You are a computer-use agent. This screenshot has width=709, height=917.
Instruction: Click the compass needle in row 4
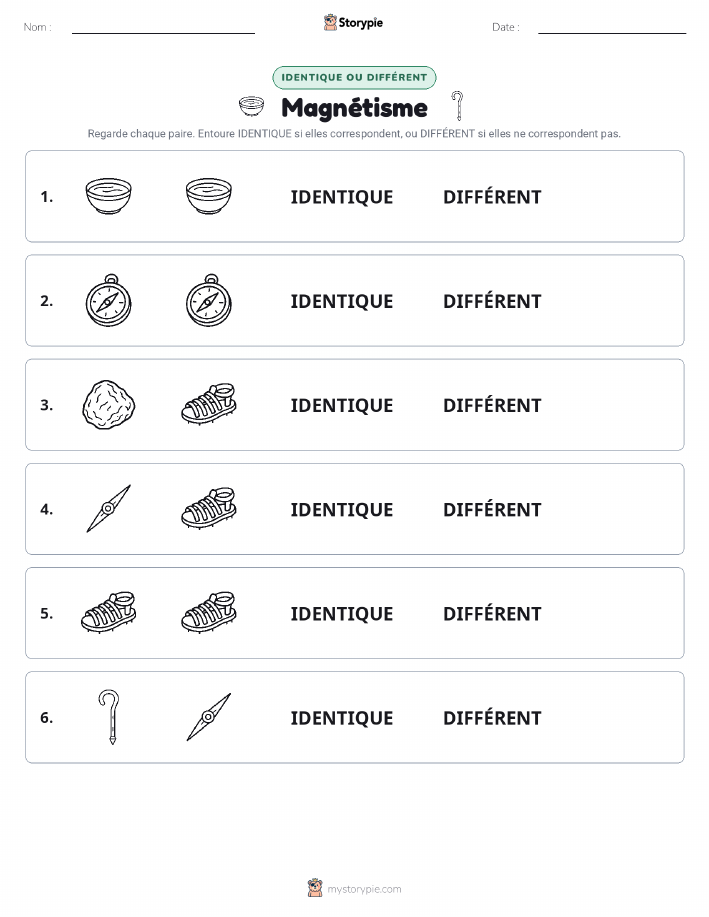pos(108,509)
